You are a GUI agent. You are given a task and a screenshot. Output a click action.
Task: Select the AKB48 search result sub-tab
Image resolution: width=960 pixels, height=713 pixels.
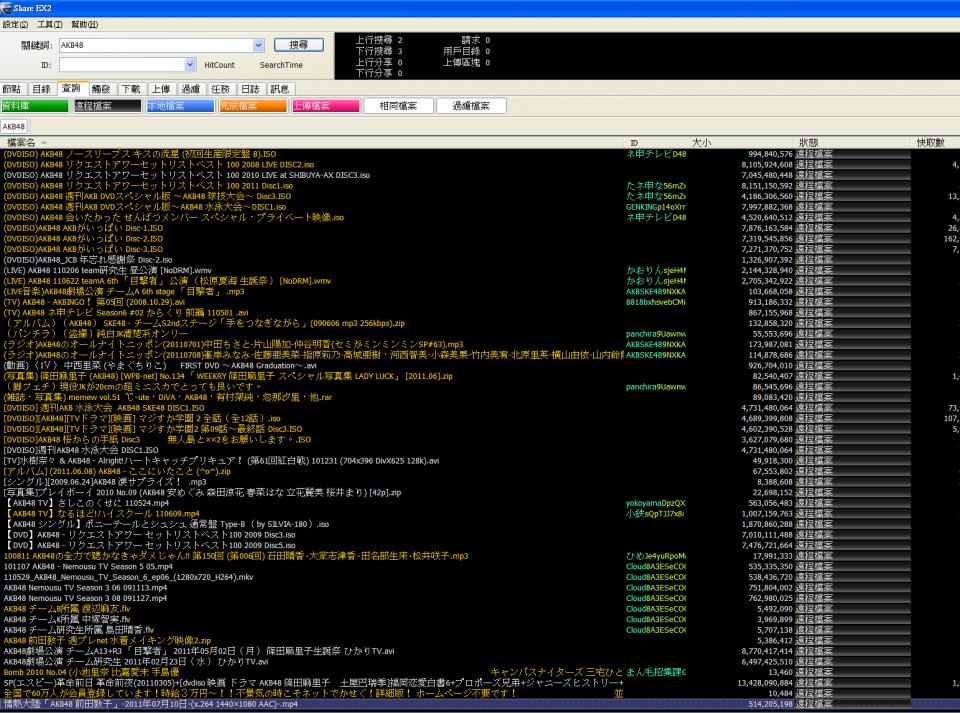(14, 127)
